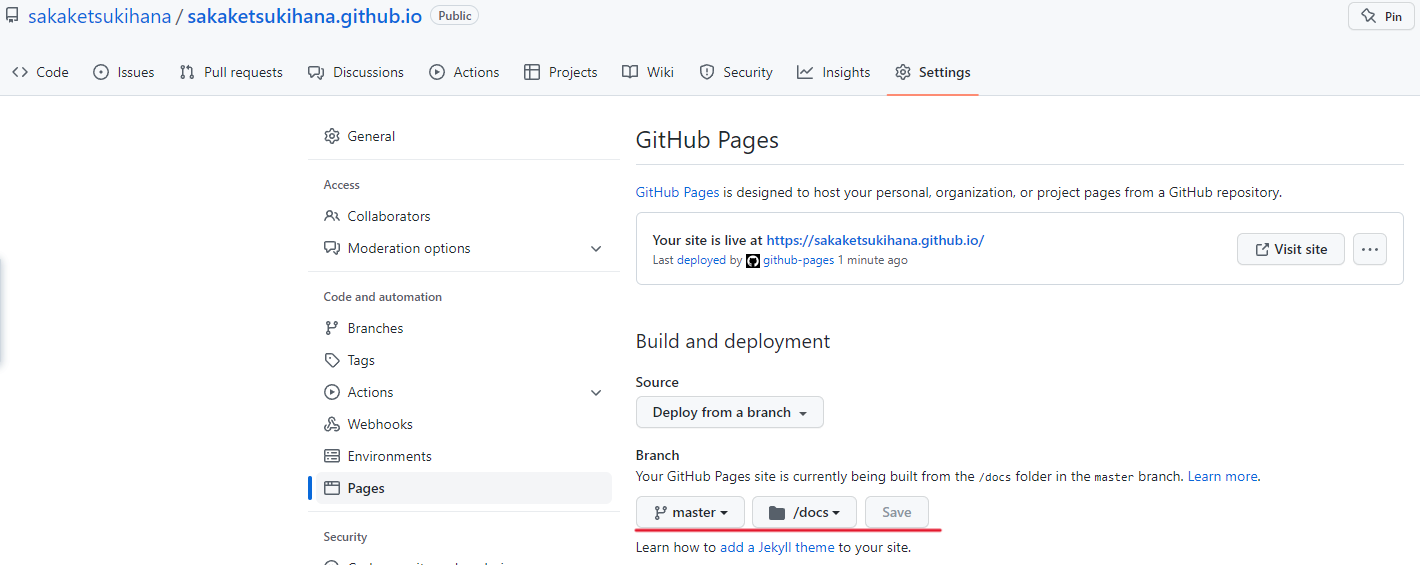
Task: Click the Discussions icon in tab bar
Action: [315, 72]
